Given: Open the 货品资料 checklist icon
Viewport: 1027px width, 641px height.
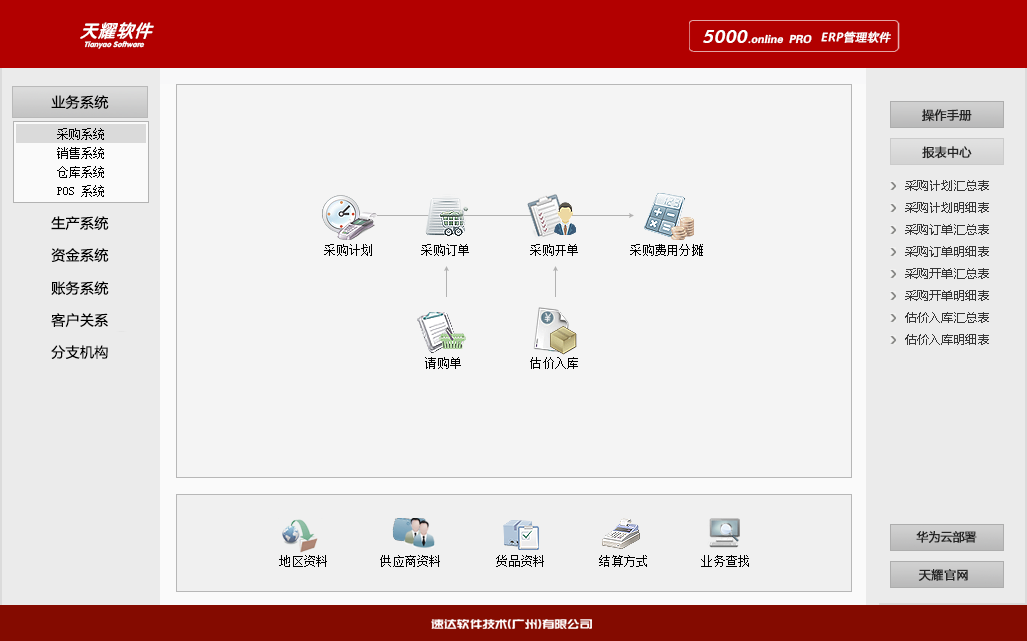Looking at the screenshot, I should [521, 534].
